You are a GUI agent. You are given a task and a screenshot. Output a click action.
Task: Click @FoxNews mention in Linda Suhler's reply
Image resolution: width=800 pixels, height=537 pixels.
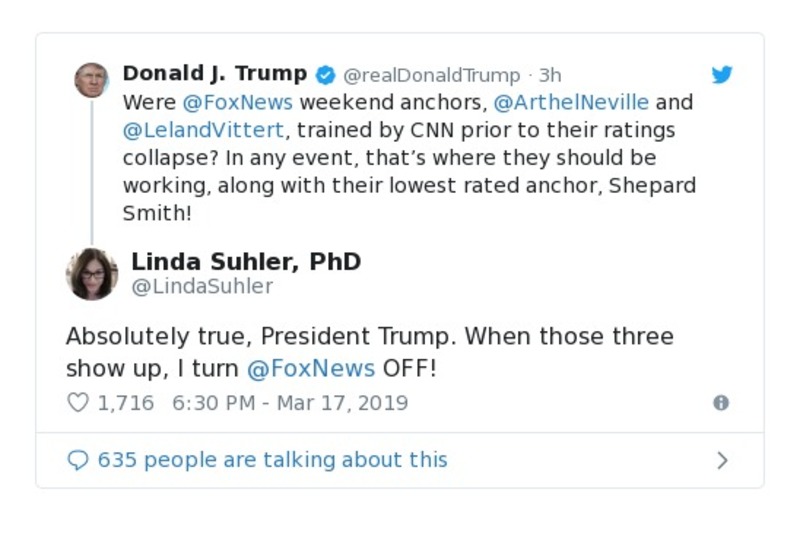[310, 368]
